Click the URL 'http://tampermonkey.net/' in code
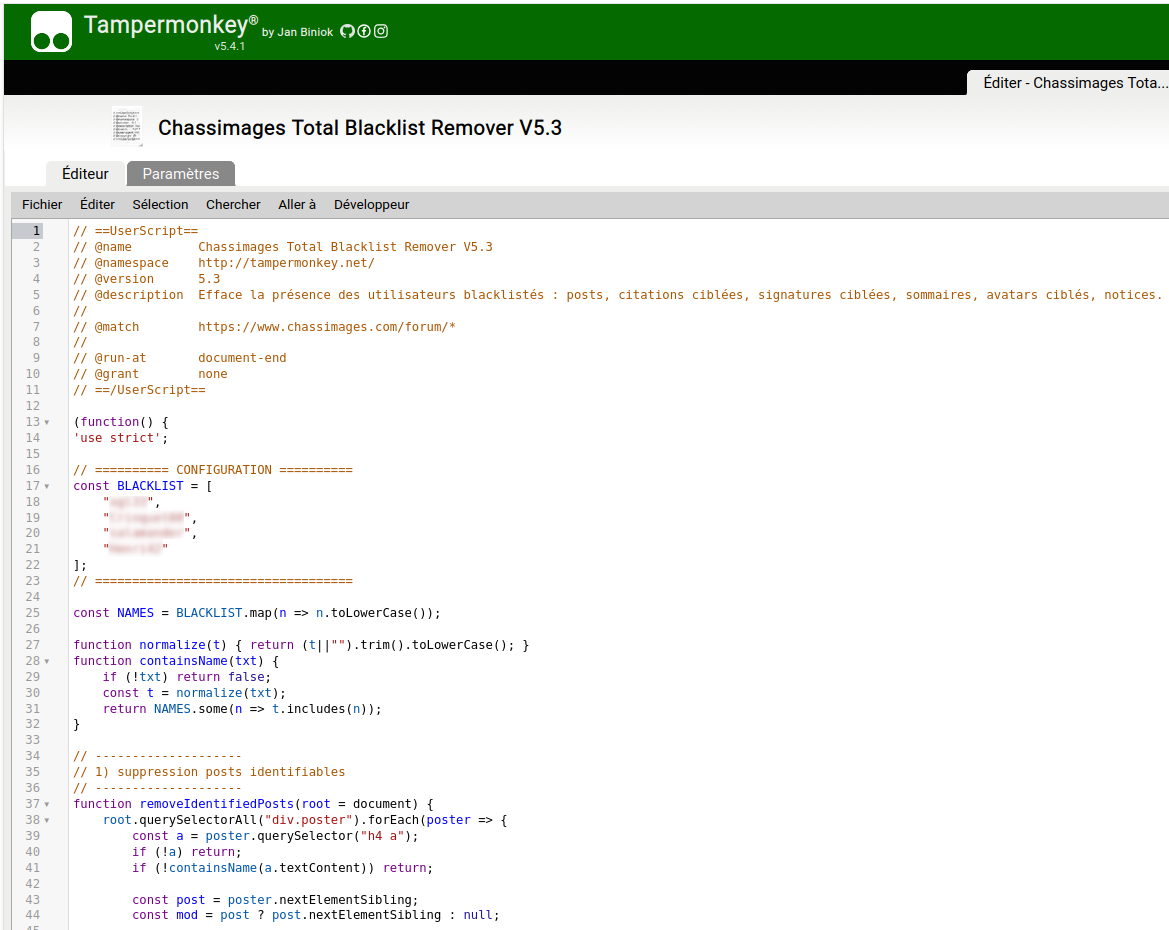The image size is (1169, 930). point(286,263)
